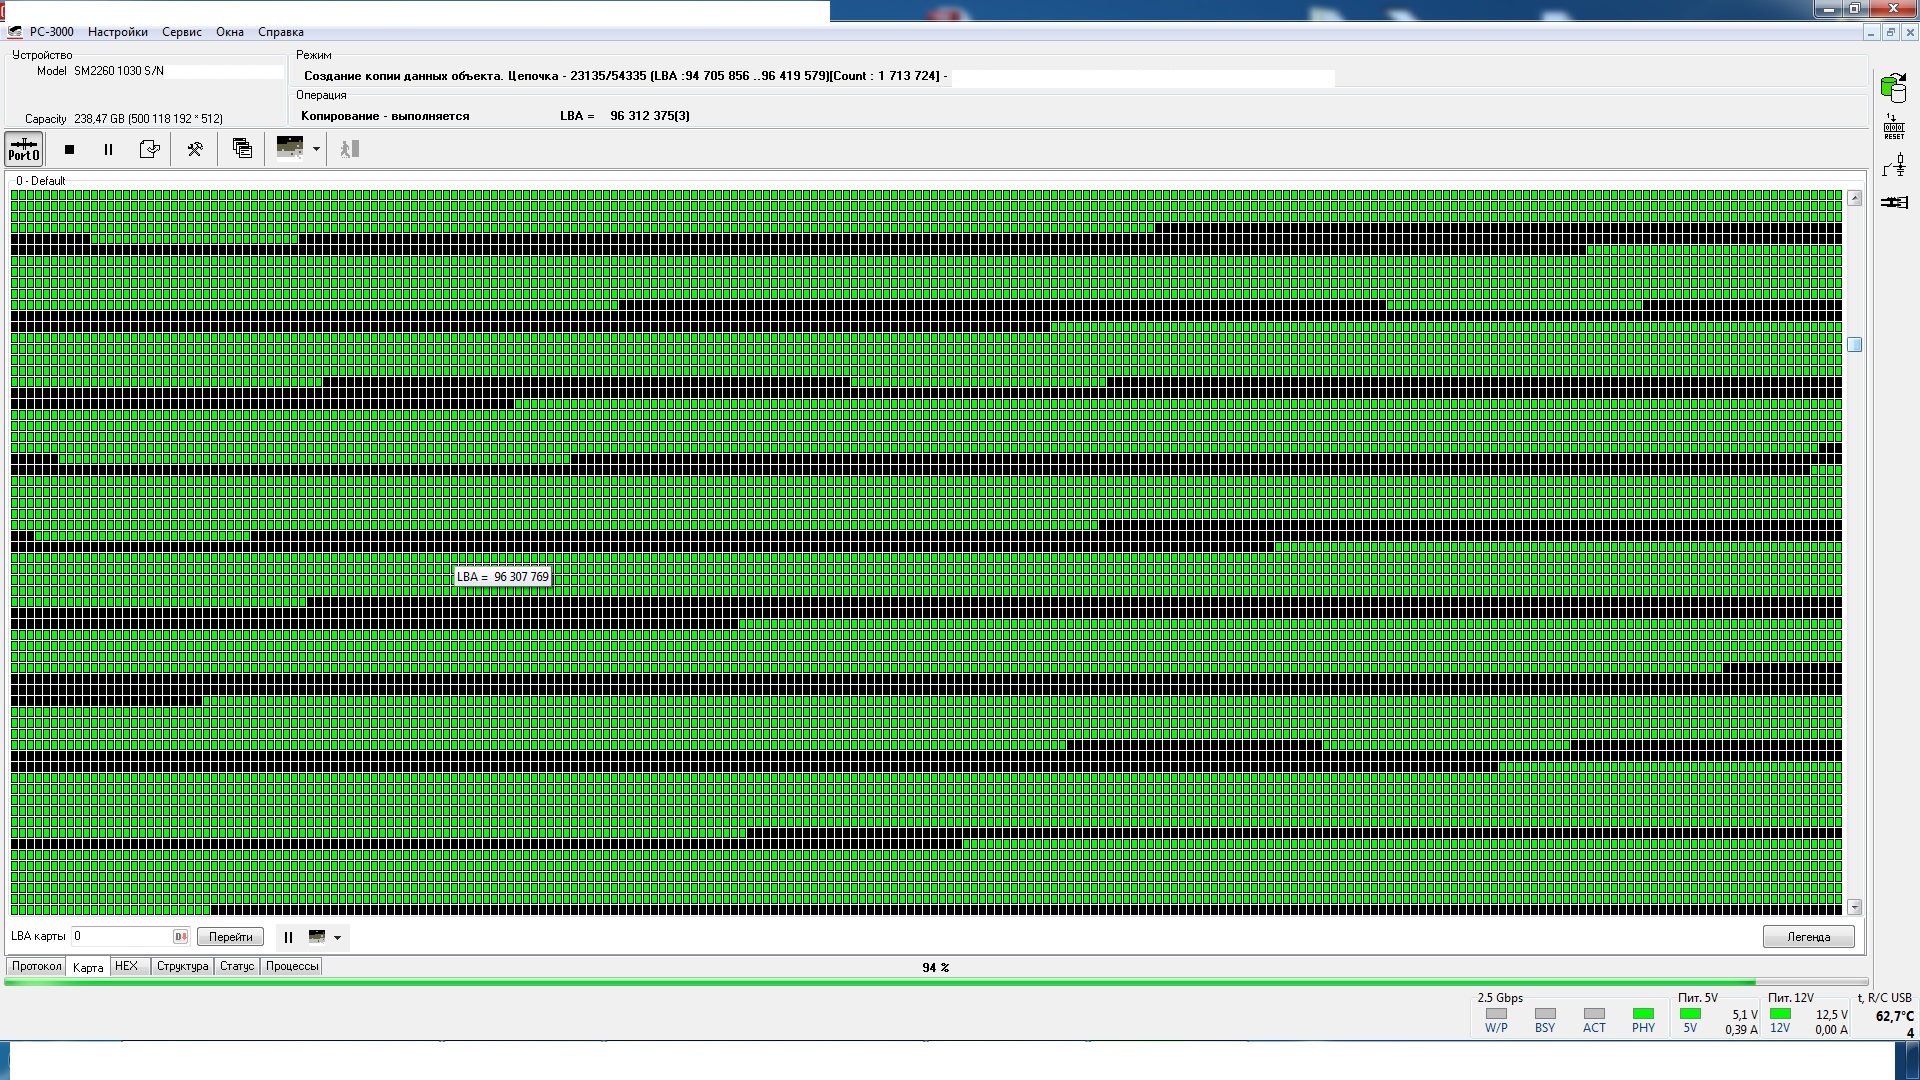Expand the map view dropdown arrow in toolbar

pos(316,149)
